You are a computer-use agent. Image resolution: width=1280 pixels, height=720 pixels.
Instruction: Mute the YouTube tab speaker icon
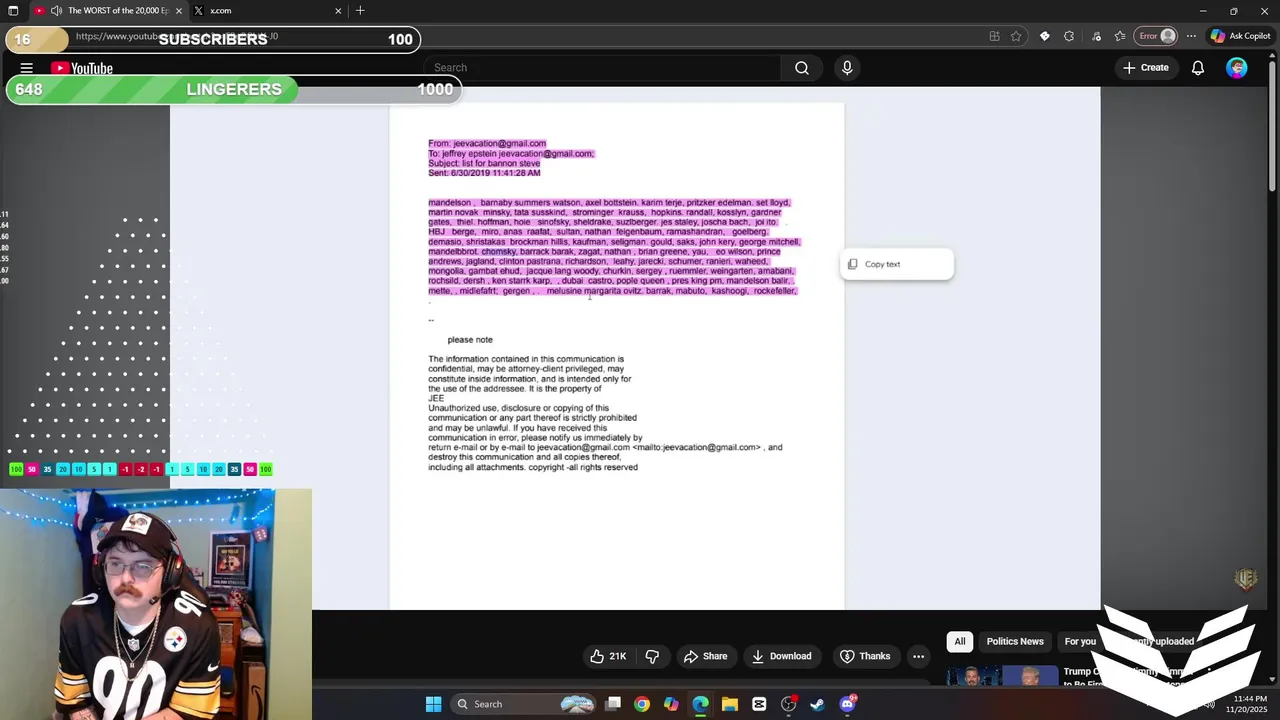(56, 11)
